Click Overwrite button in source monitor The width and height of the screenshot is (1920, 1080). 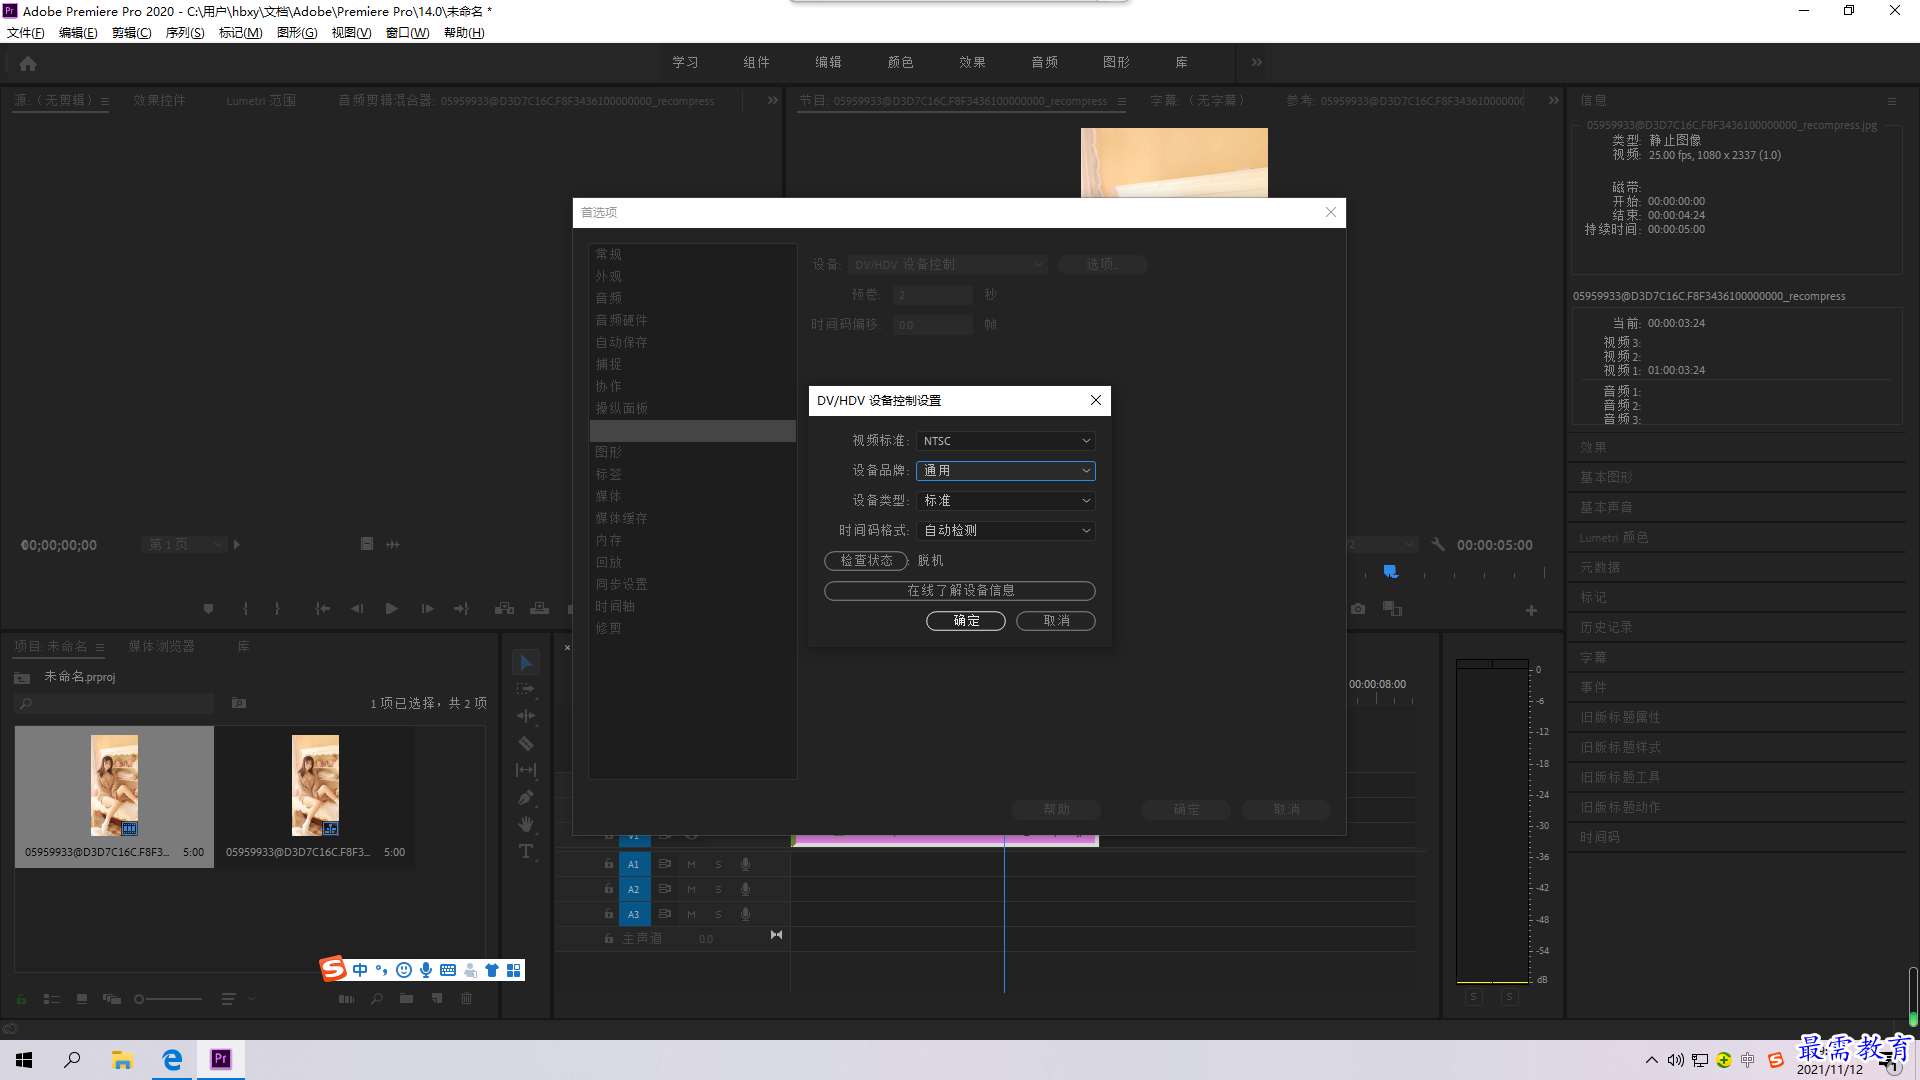pos(539,609)
